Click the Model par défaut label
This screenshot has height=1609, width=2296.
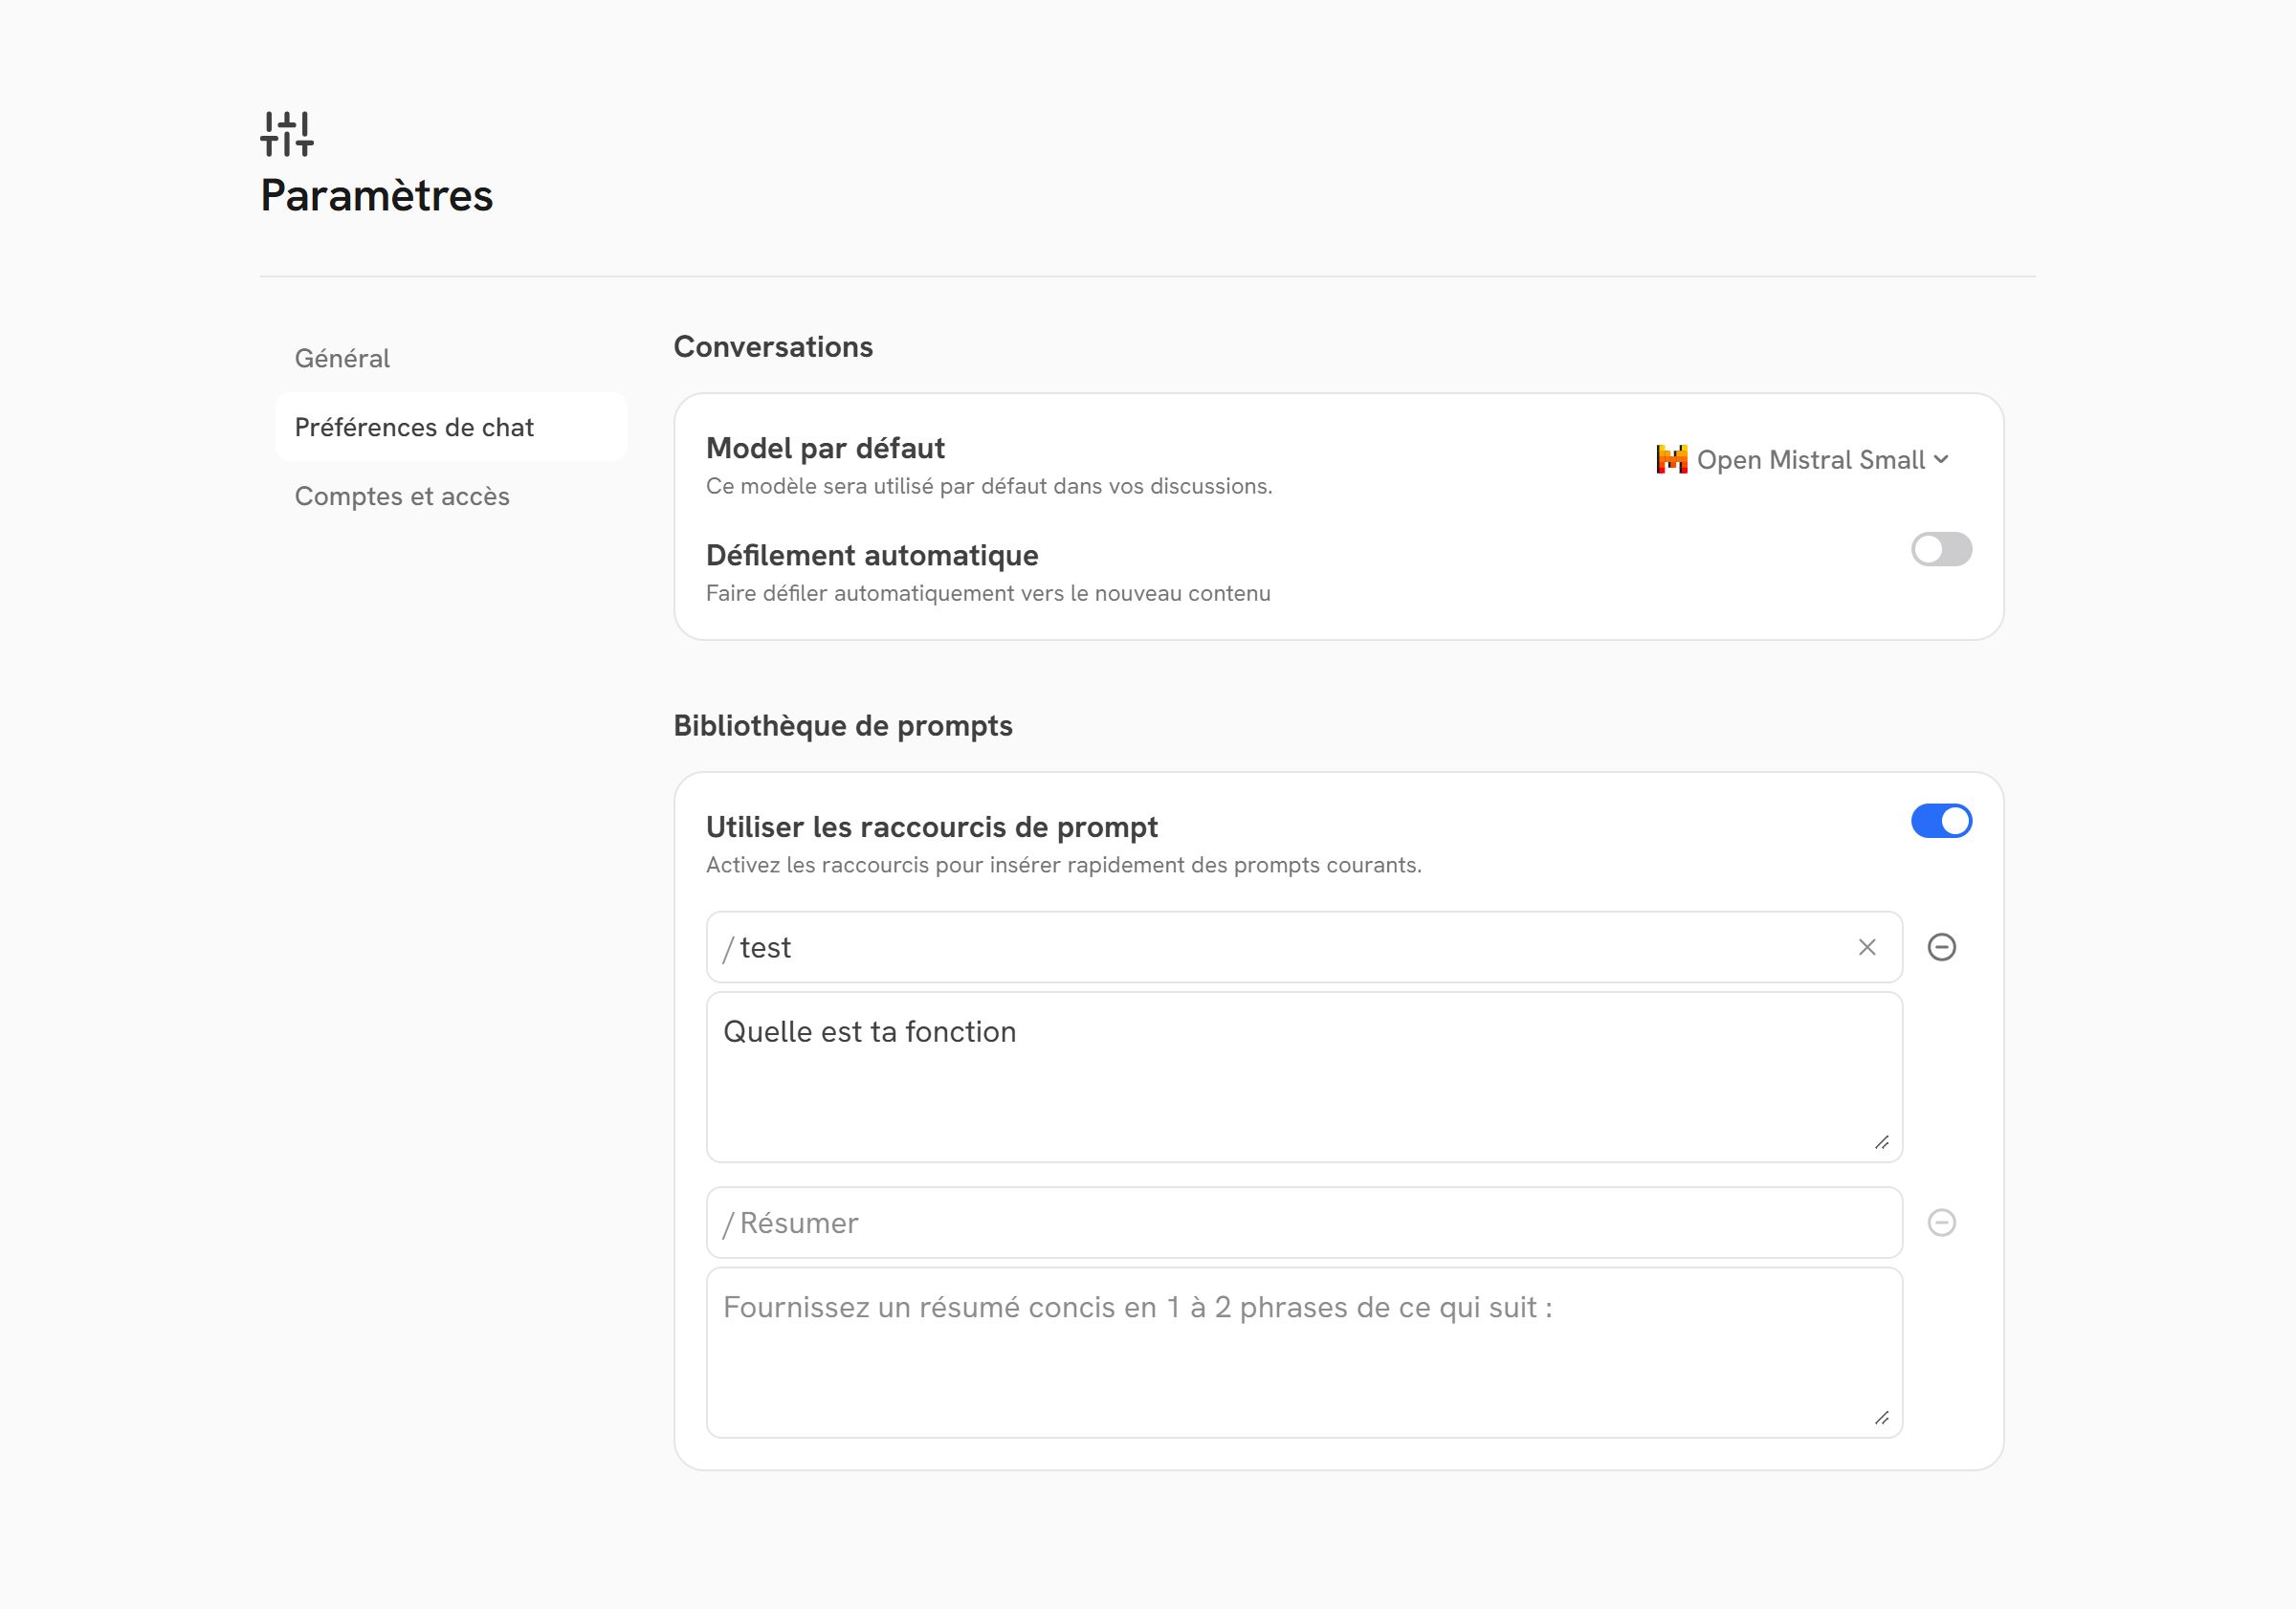pyautogui.click(x=825, y=448)
